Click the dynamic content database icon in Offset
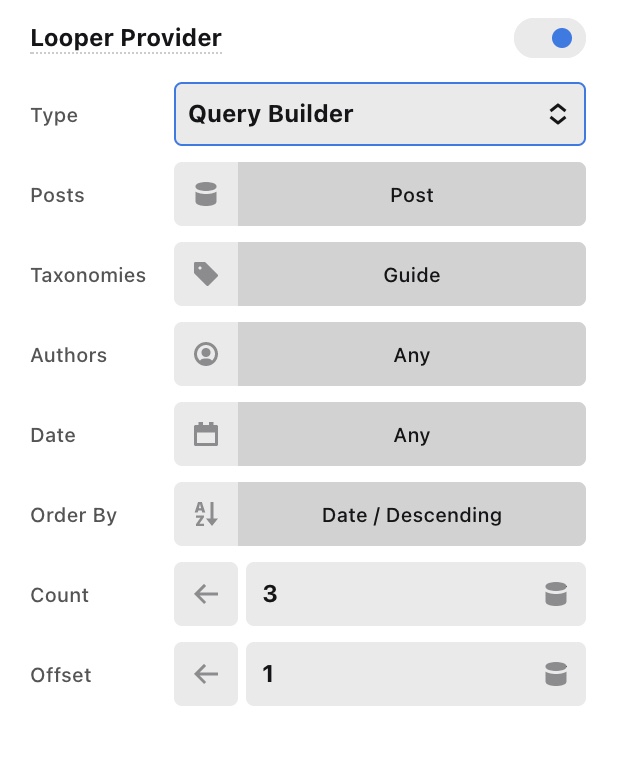 pyautogui.click(x=556, y=674)
